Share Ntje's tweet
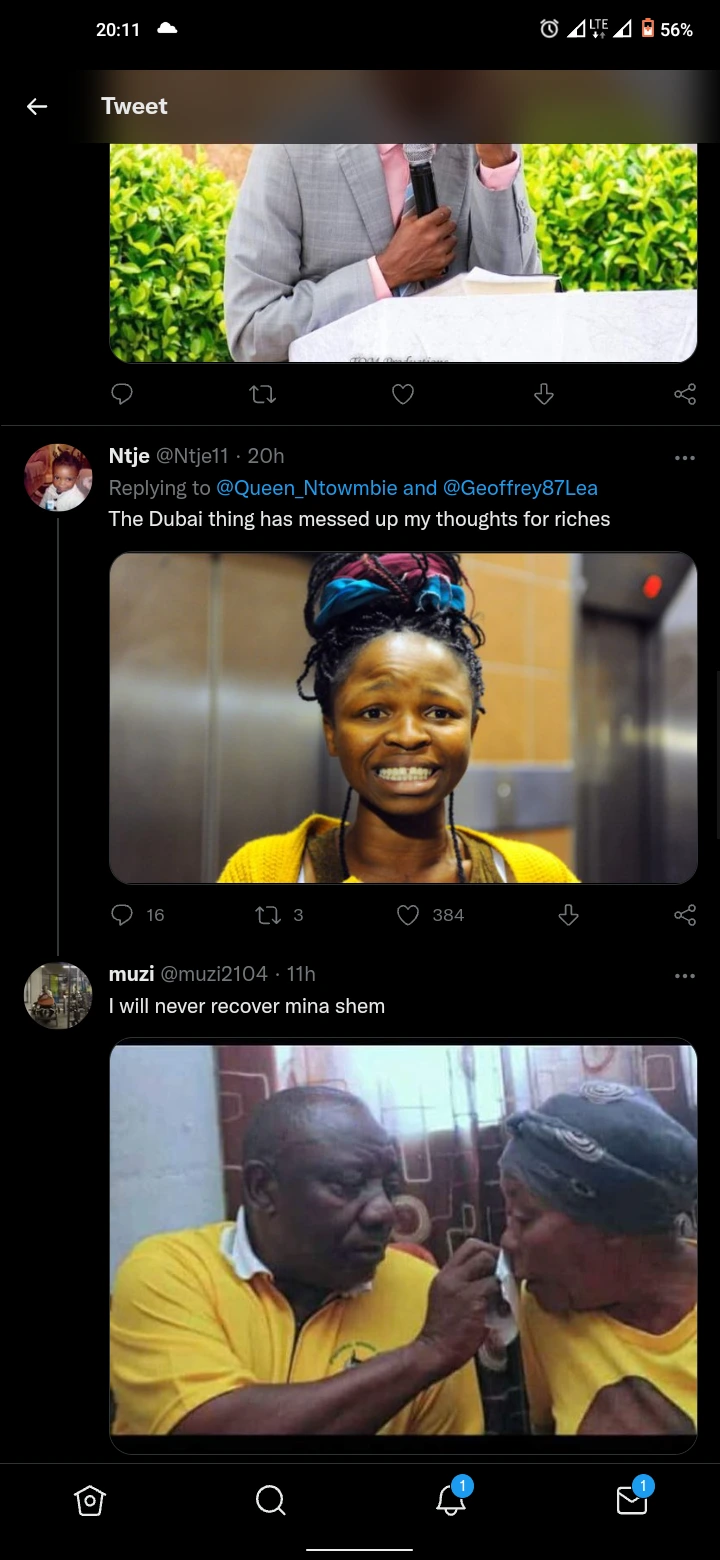This screenshot has height=1560, width=720. [685, 915]
